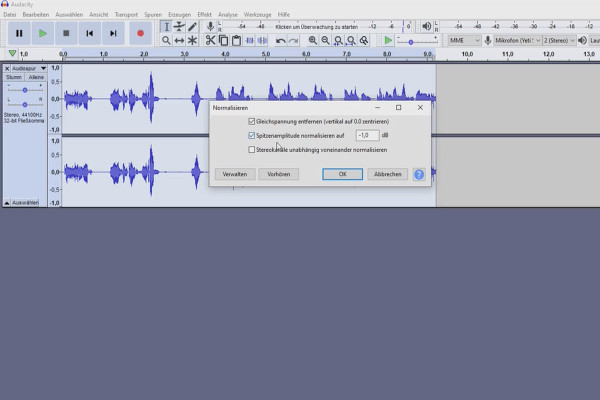Open the Hilfe menu
The height and width of the screenshot is (400, 600).
click(284, 15)
